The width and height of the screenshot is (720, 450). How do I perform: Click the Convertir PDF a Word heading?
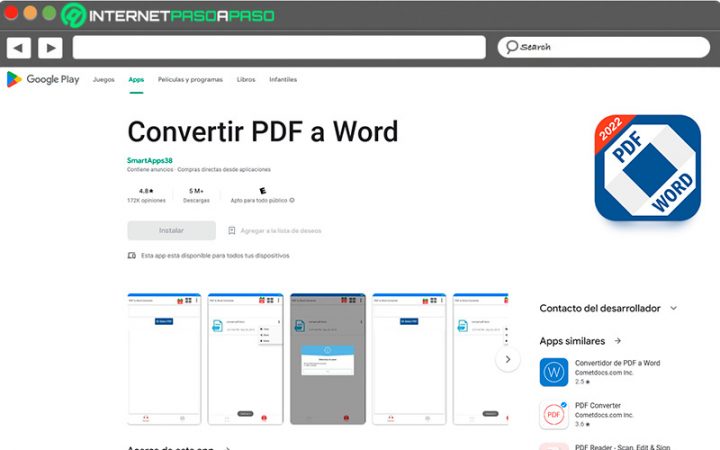click(x=263, y=131)
